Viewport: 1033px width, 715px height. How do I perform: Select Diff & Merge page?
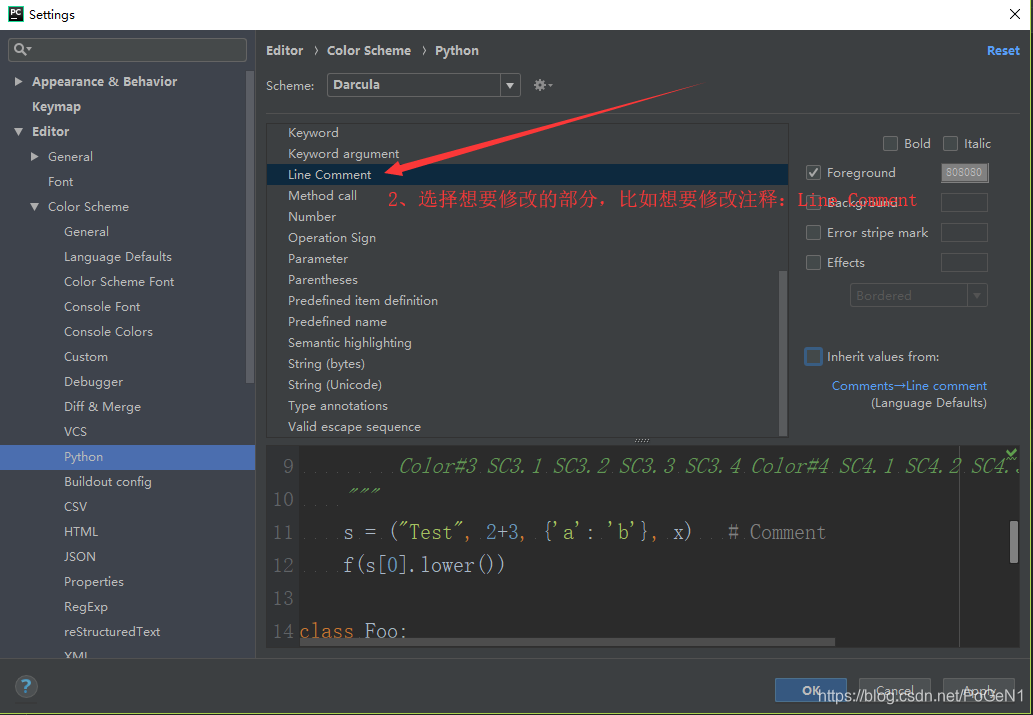102,407
